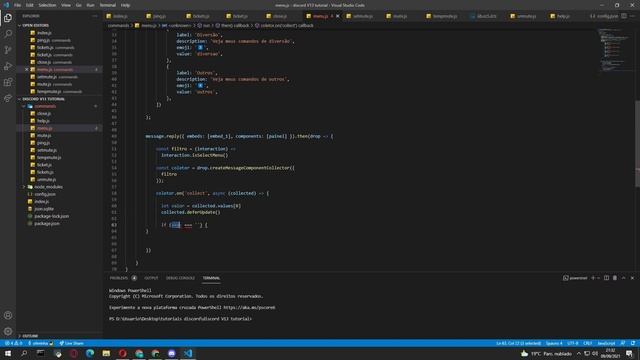This screenshot has height=360, width=640.
Task: Close the terminal panel
Action: (x=632, y=278)
